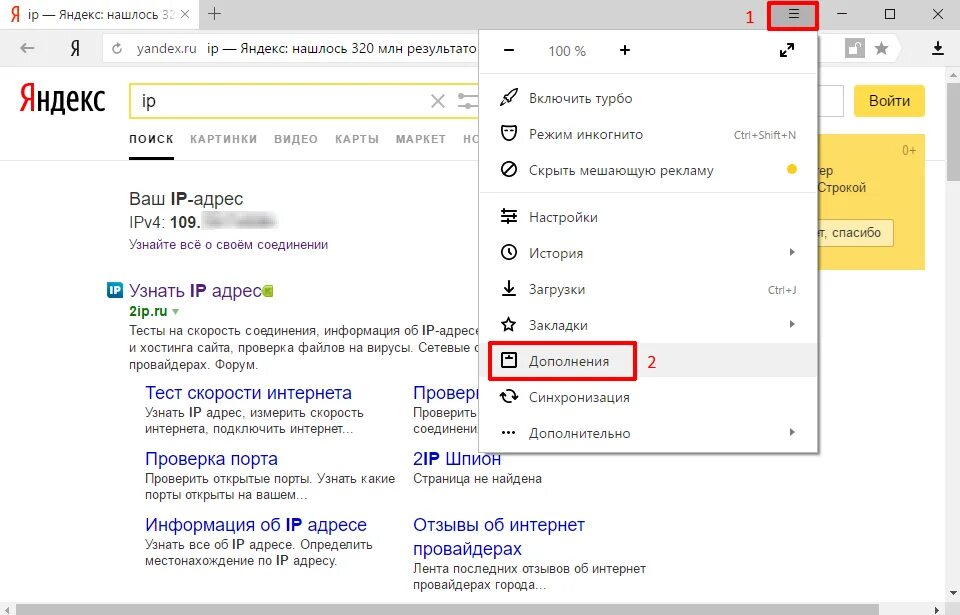The height and width of the screenshot is (615, 960).
Task: Click the incognito mask icon
Action: pos(509,134)
